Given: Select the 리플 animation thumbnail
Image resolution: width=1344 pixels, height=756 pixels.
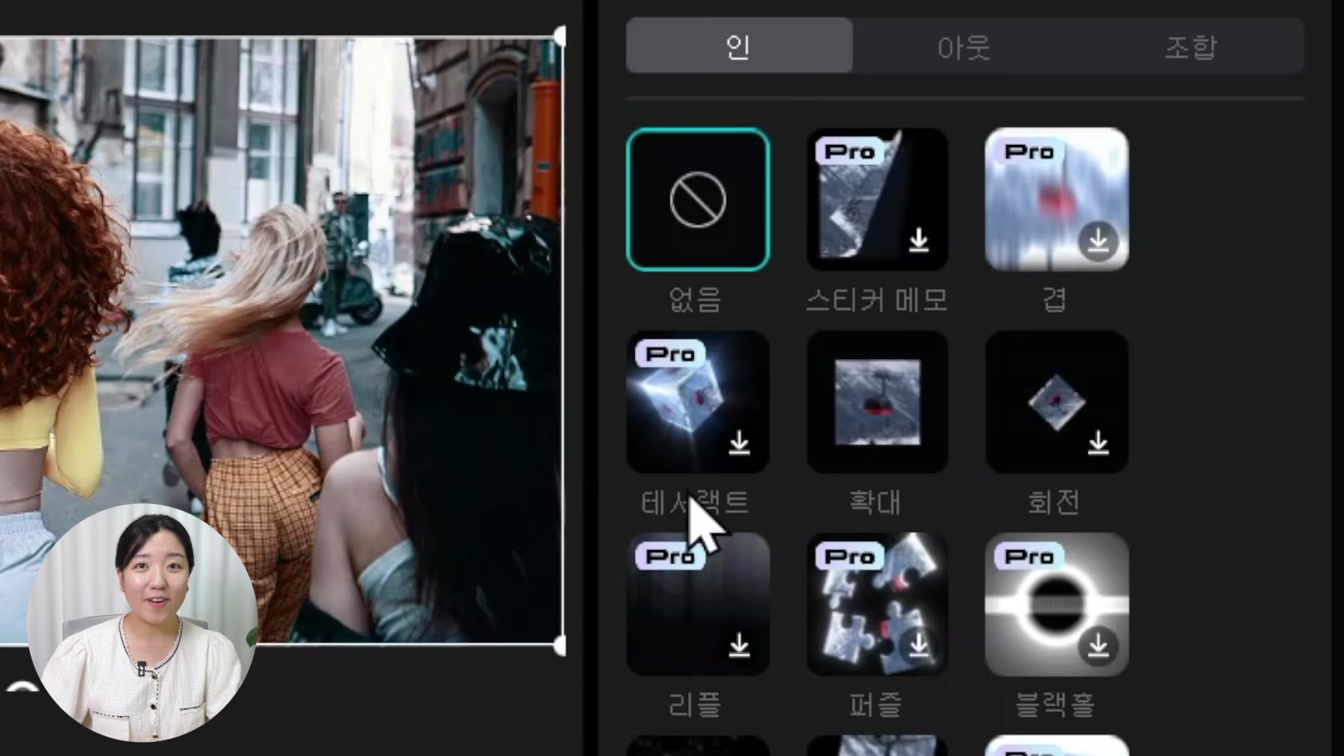Looking at the screenshot, I should (x=698, y=604).
